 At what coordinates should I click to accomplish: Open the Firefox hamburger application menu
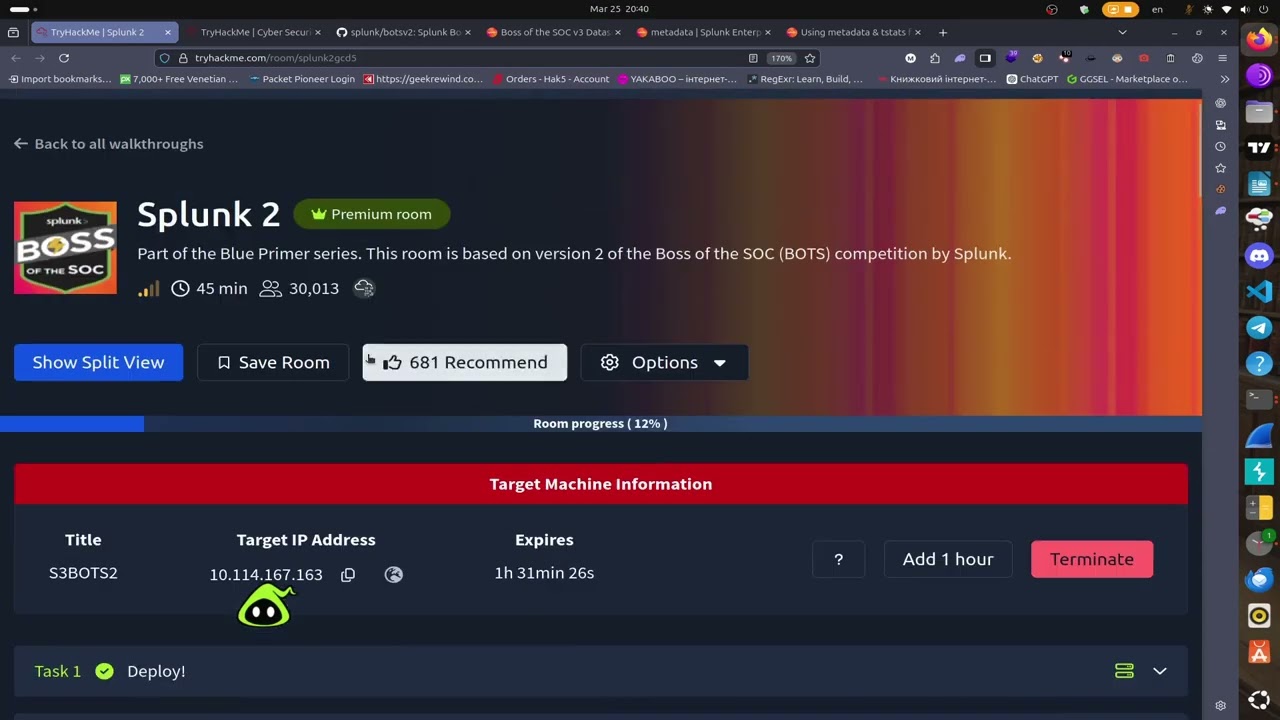click(1223, 58)
